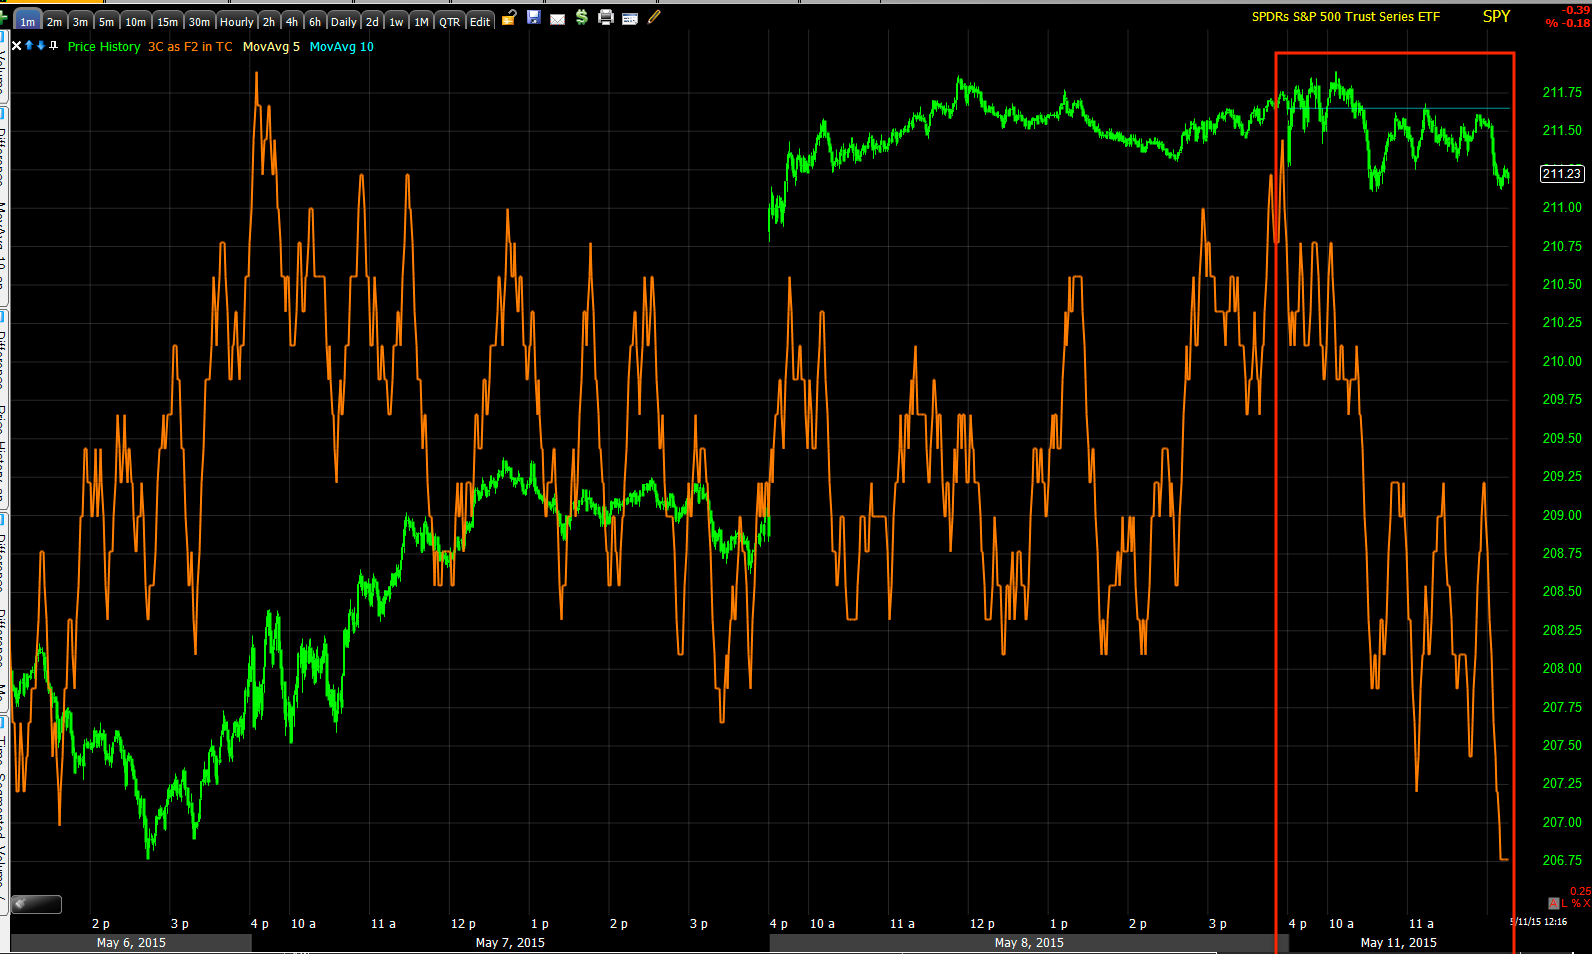The height and width of the screenshot is (954, 1592).
Task: Choose the 30m timeframe tab
Action: [200, 21]
